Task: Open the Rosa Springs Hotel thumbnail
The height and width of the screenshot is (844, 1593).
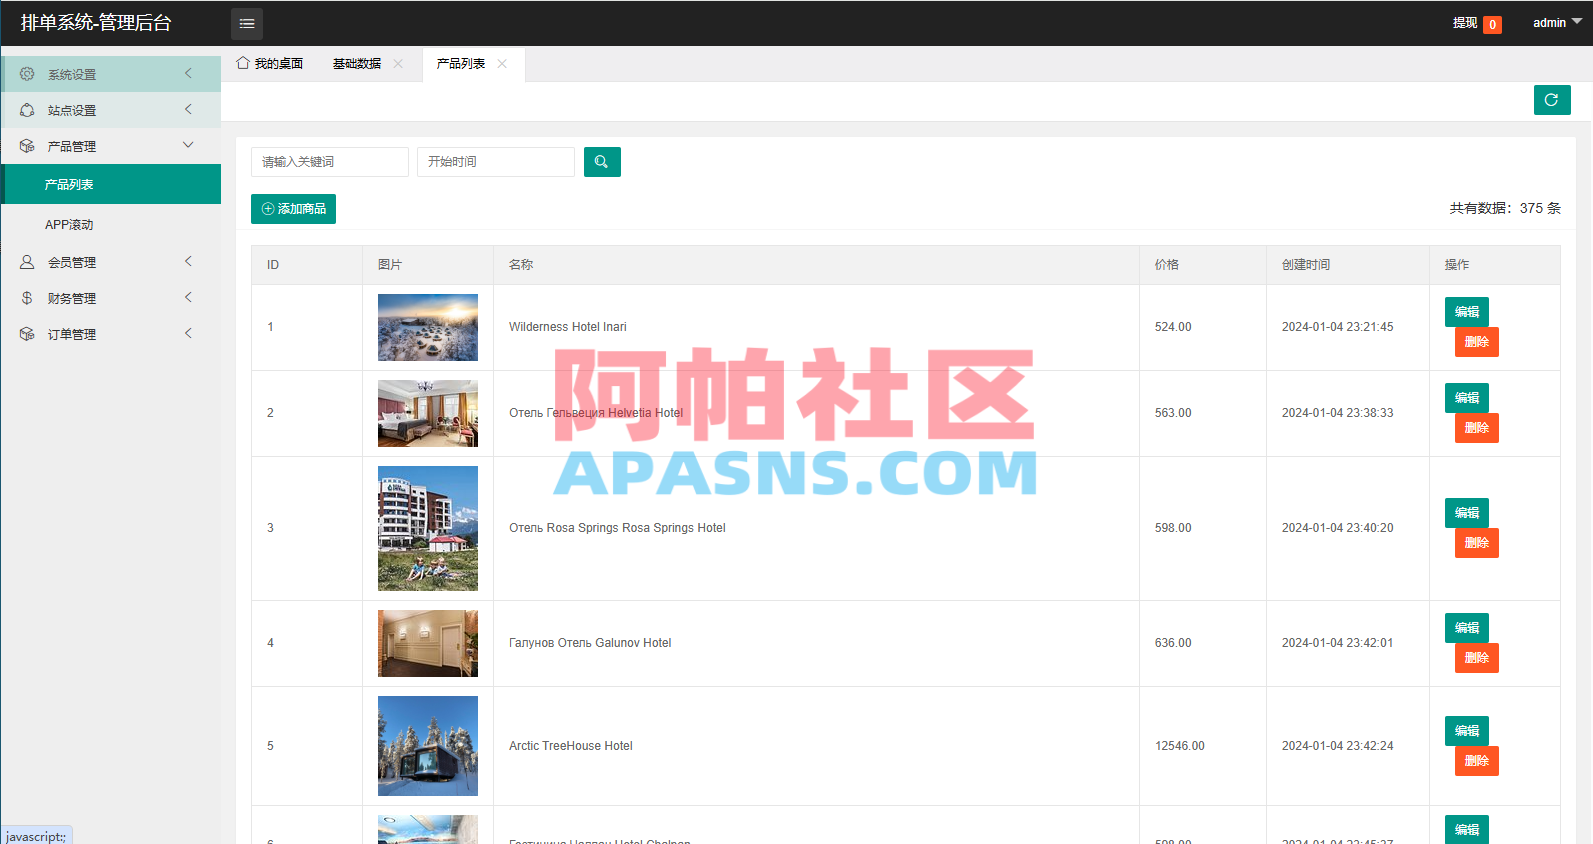Action: click(428, 528)
